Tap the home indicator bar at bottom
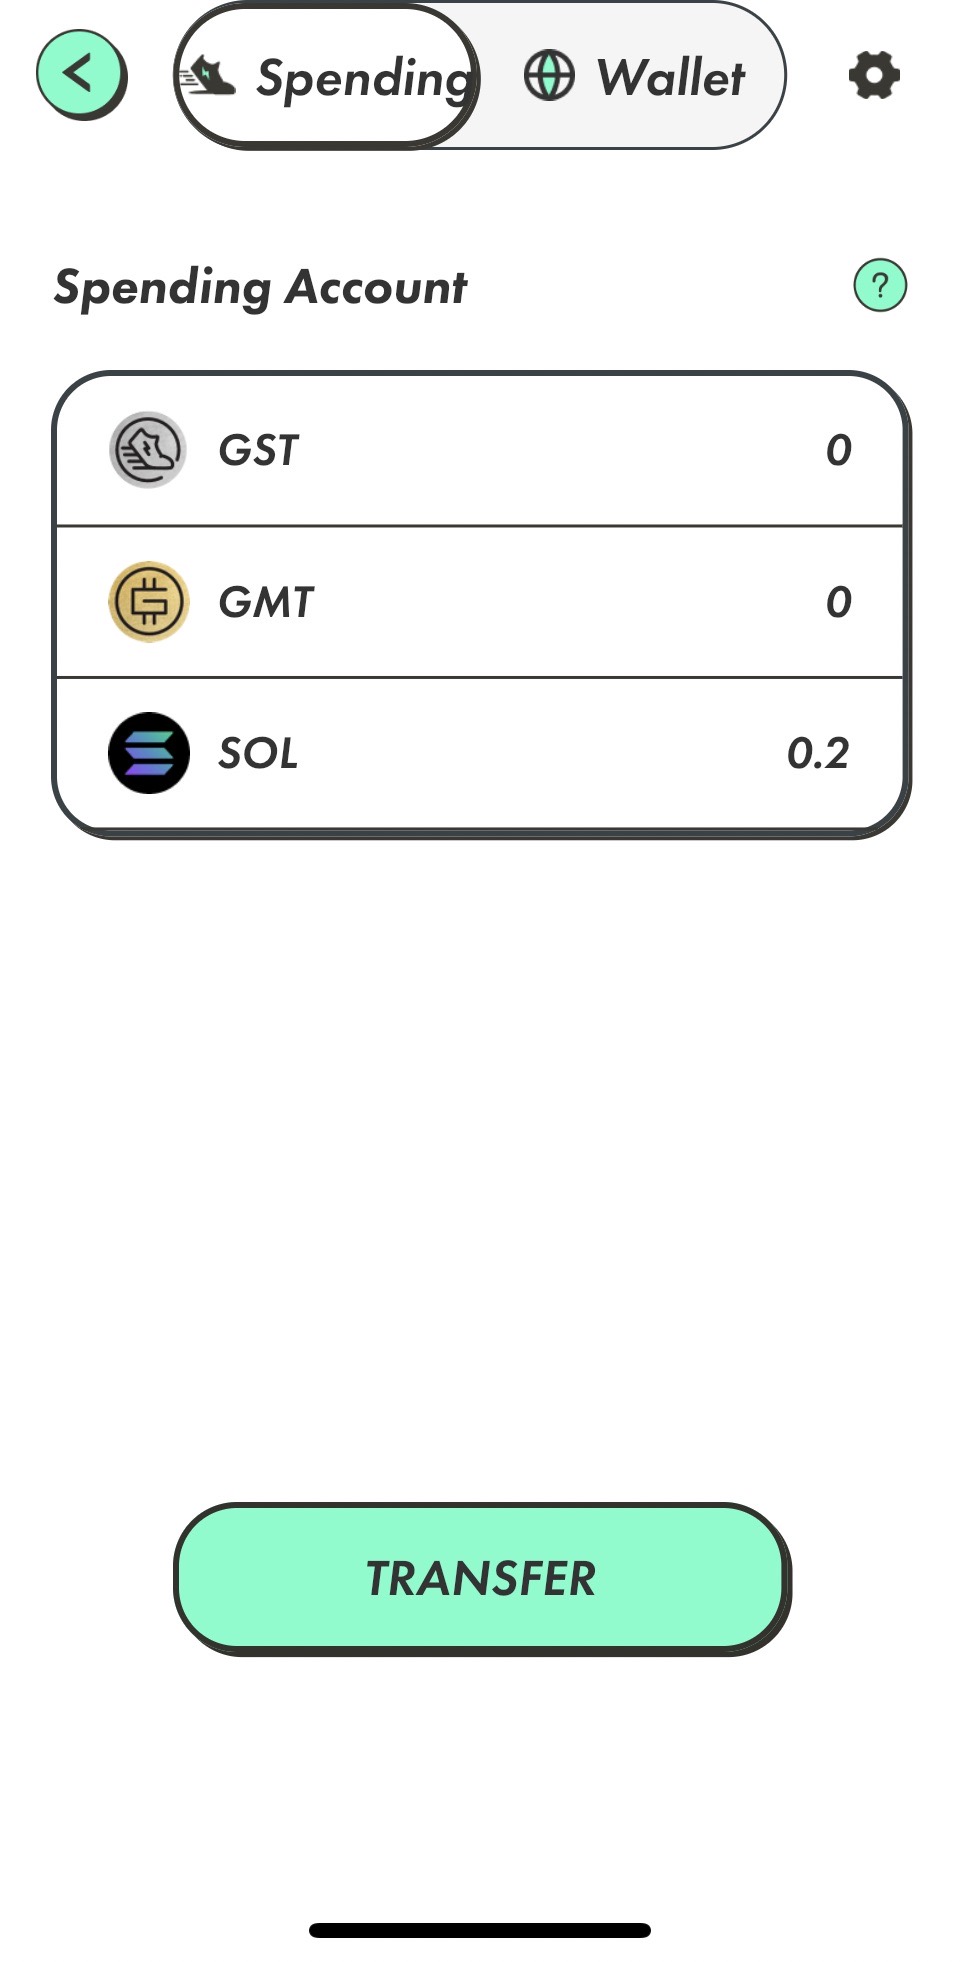This screenshot has height=1962, width=960. (x=480, y=1930)
